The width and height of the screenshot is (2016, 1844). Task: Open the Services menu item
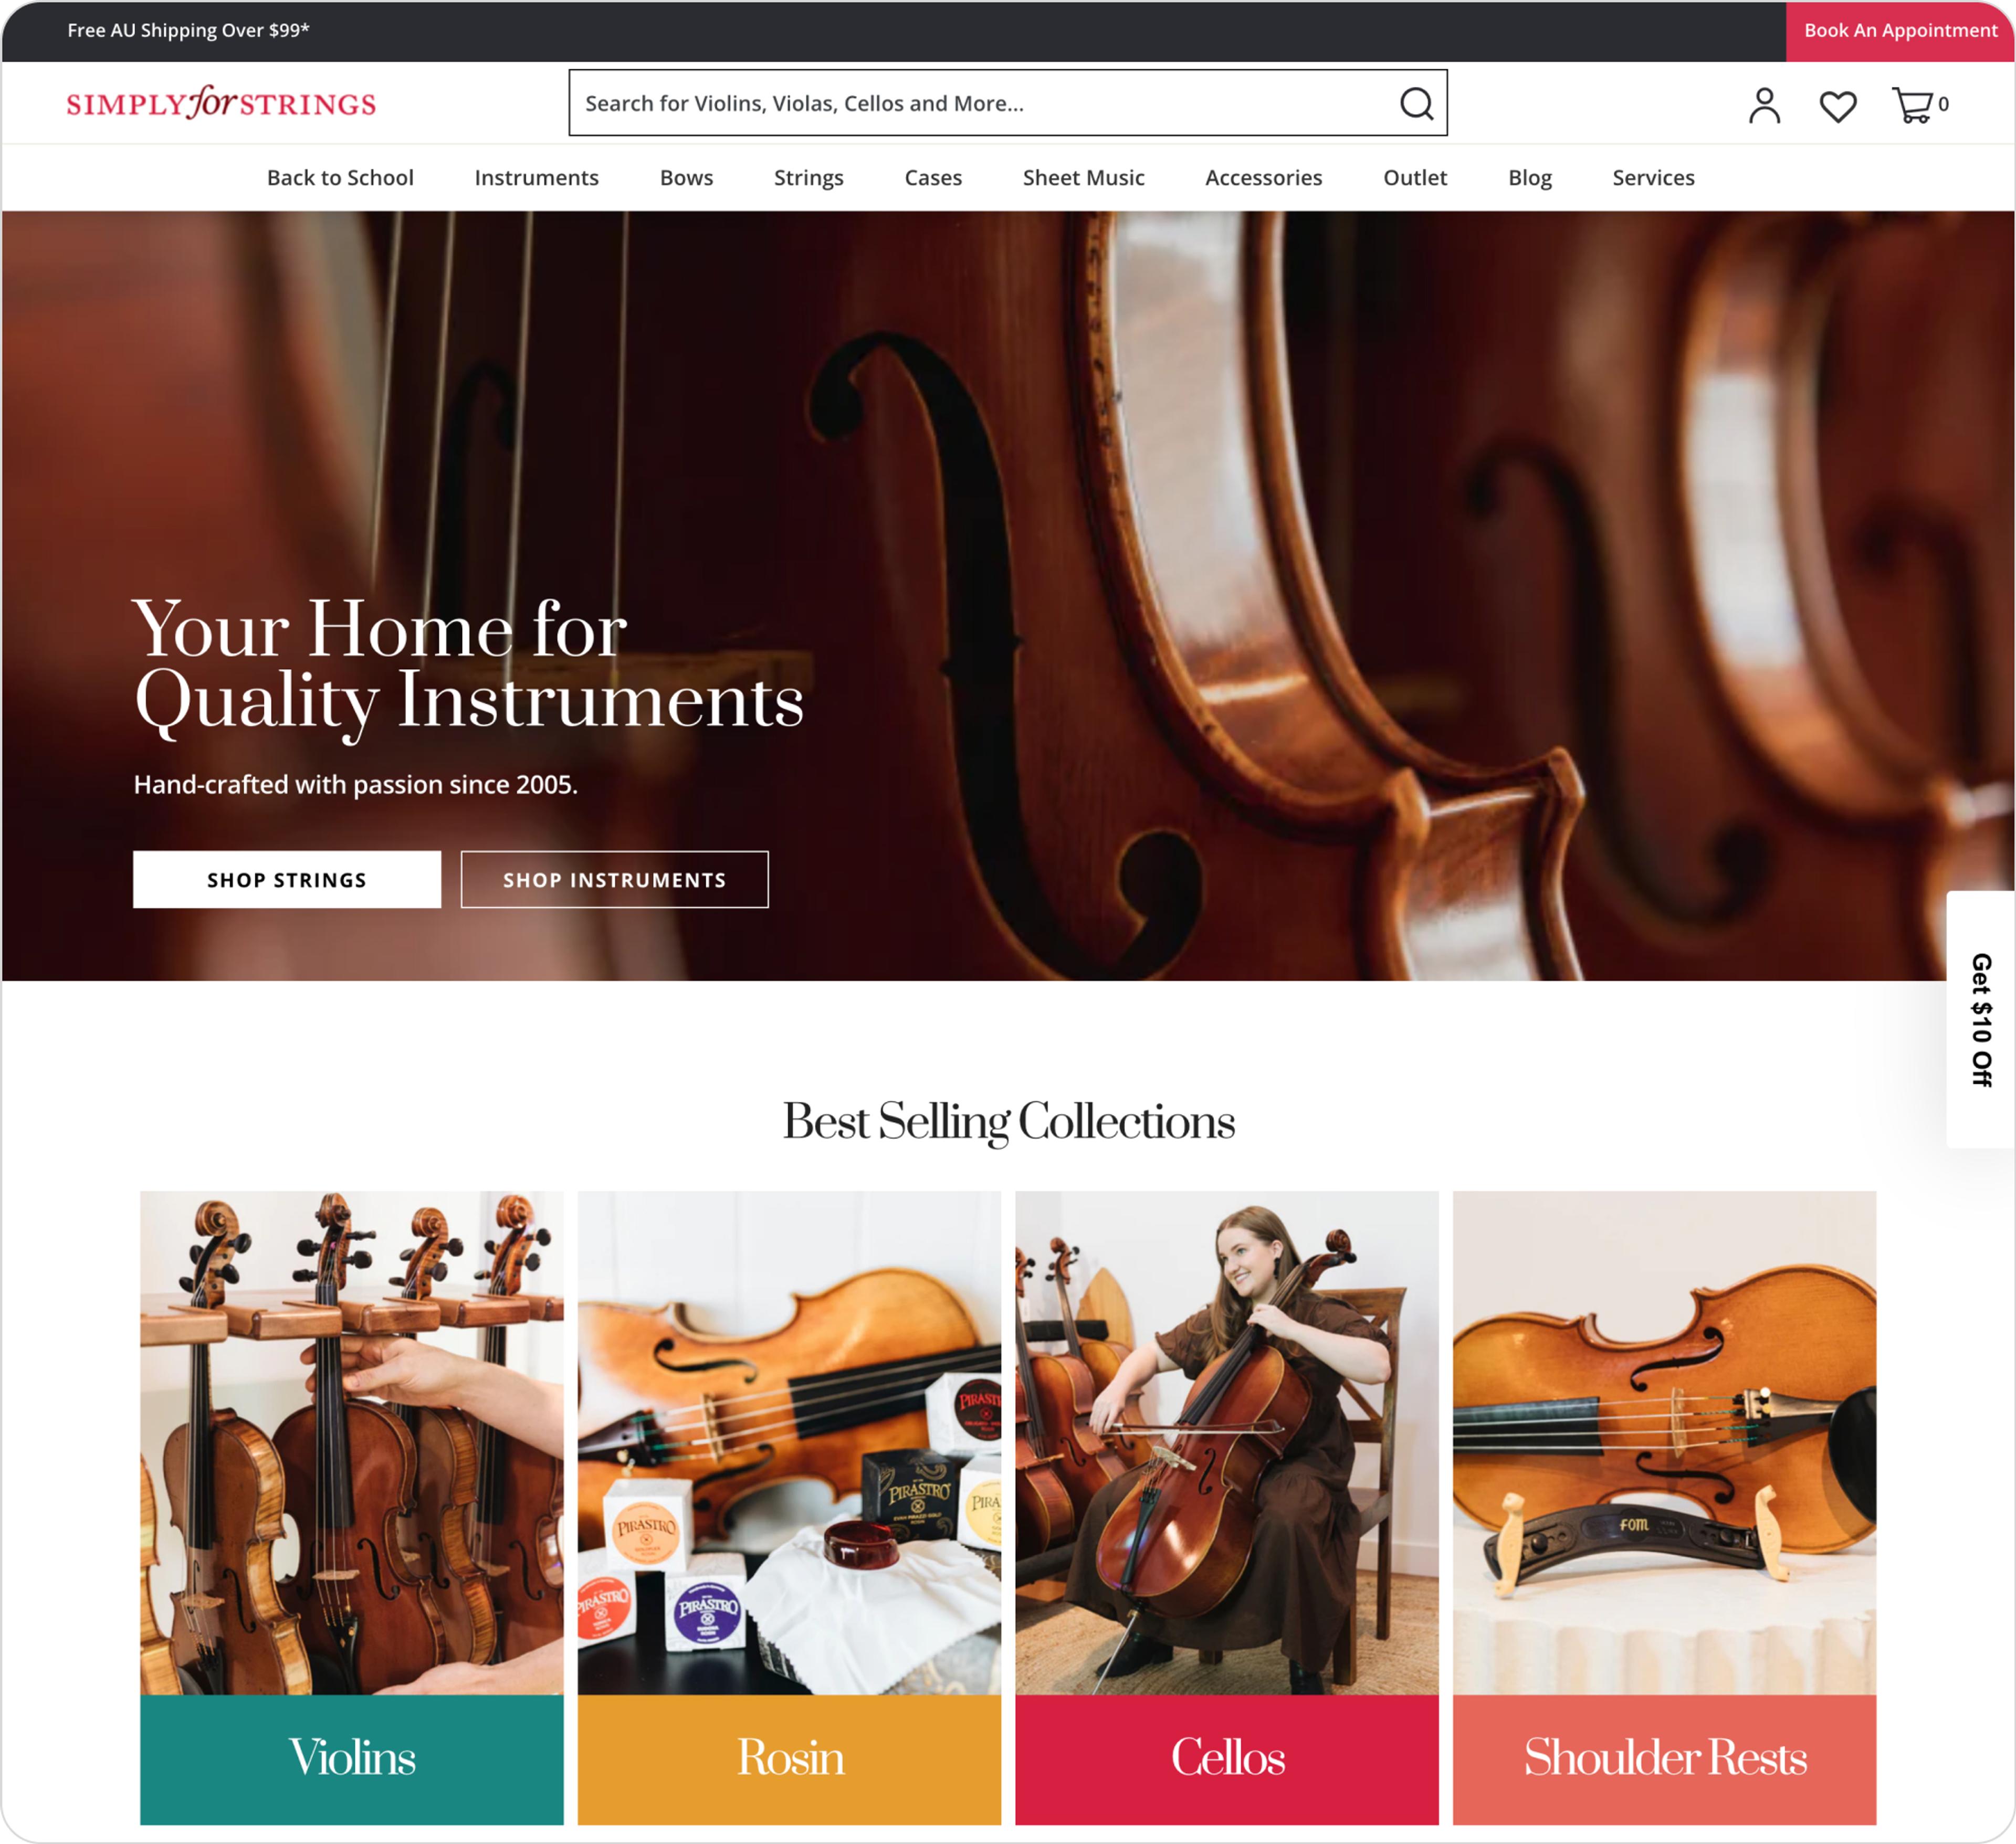pyautogui.click(x=1653, y=177)
